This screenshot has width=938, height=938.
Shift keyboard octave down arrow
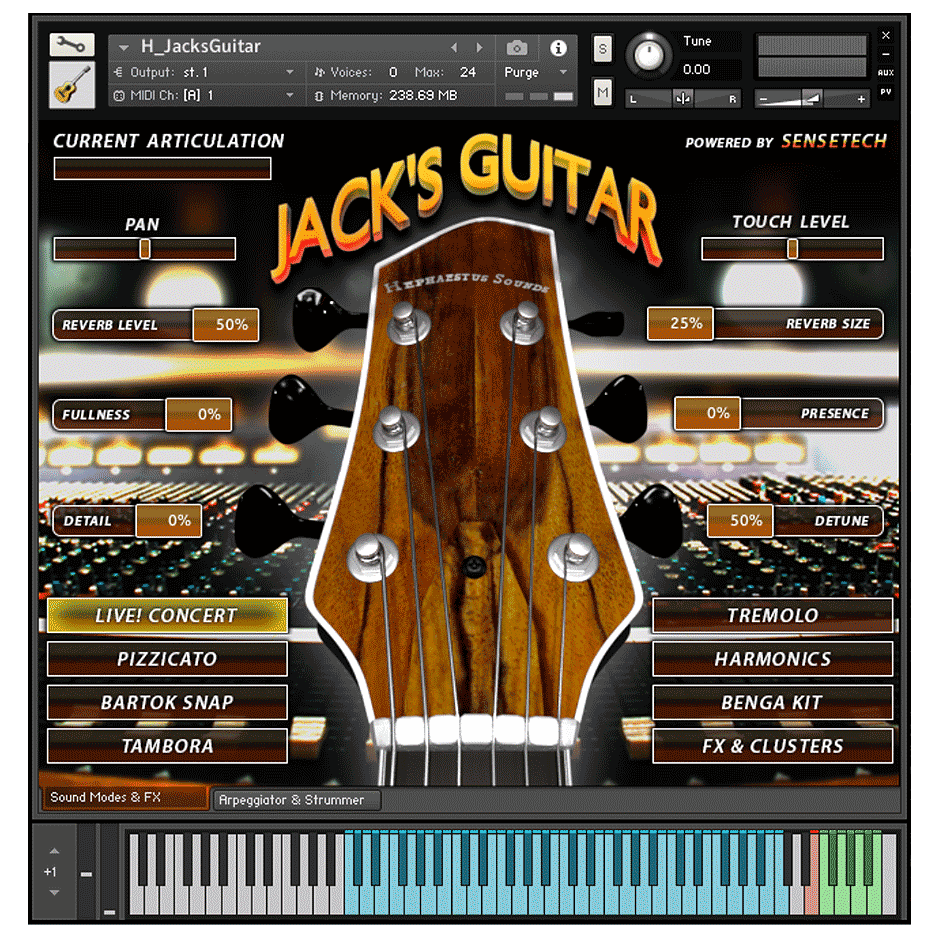pos(54,893)
